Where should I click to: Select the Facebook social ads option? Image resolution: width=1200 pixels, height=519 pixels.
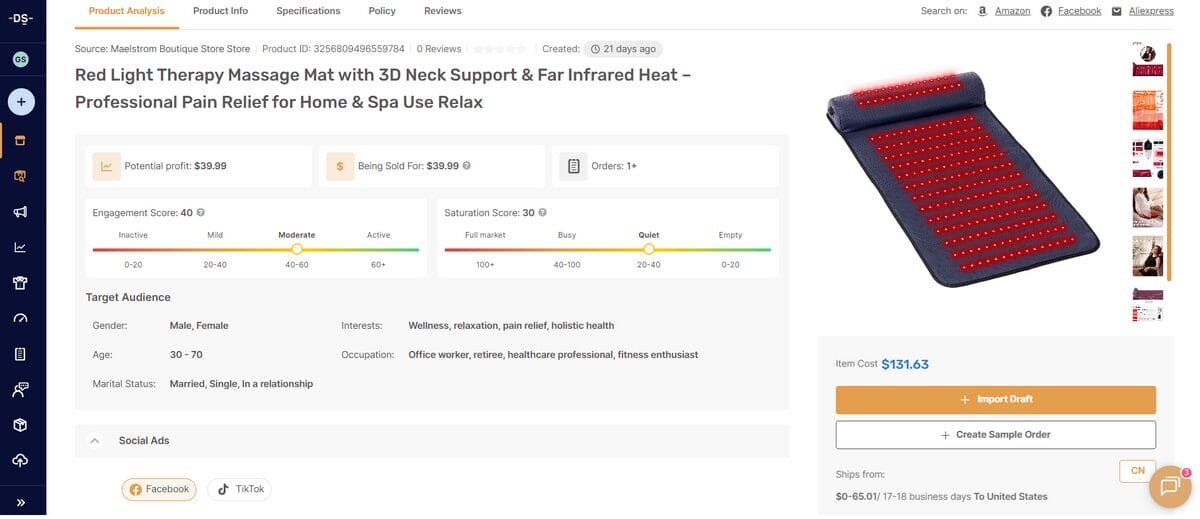(x=159, y=489)
